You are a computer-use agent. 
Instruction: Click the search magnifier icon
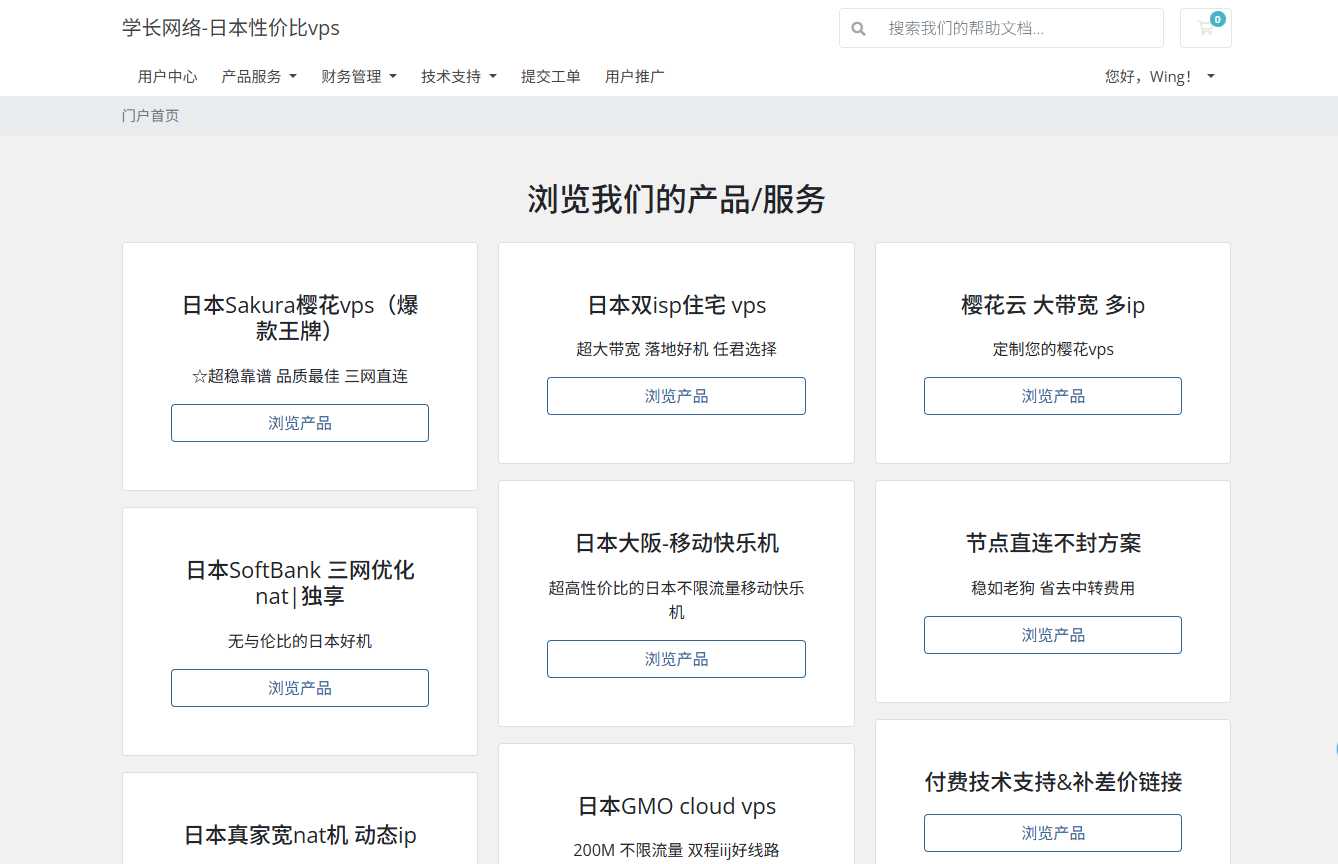(858, 29)
